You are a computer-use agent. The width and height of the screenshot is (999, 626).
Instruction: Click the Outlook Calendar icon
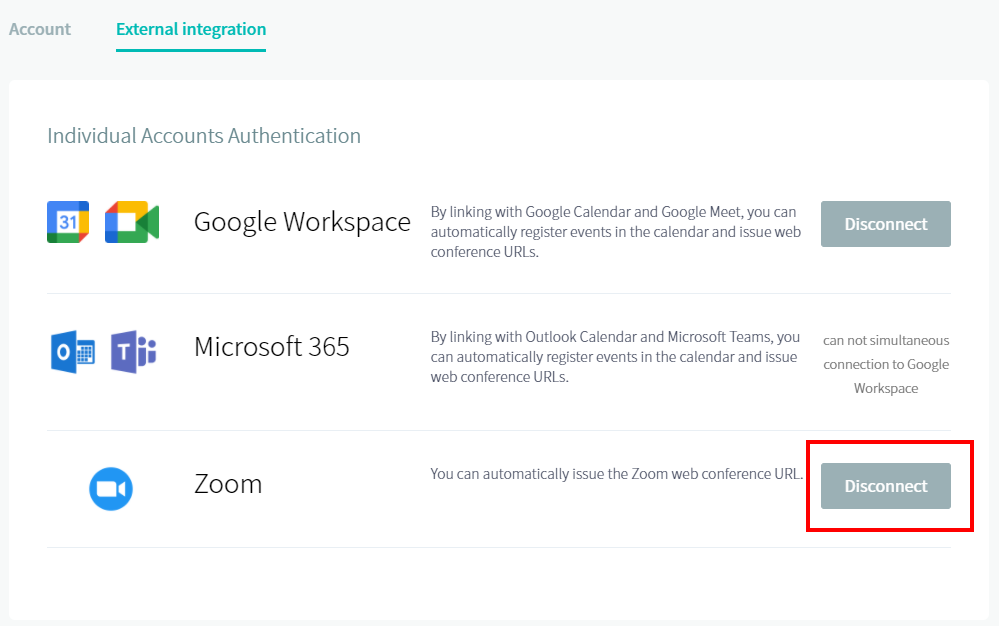point(72,352)
